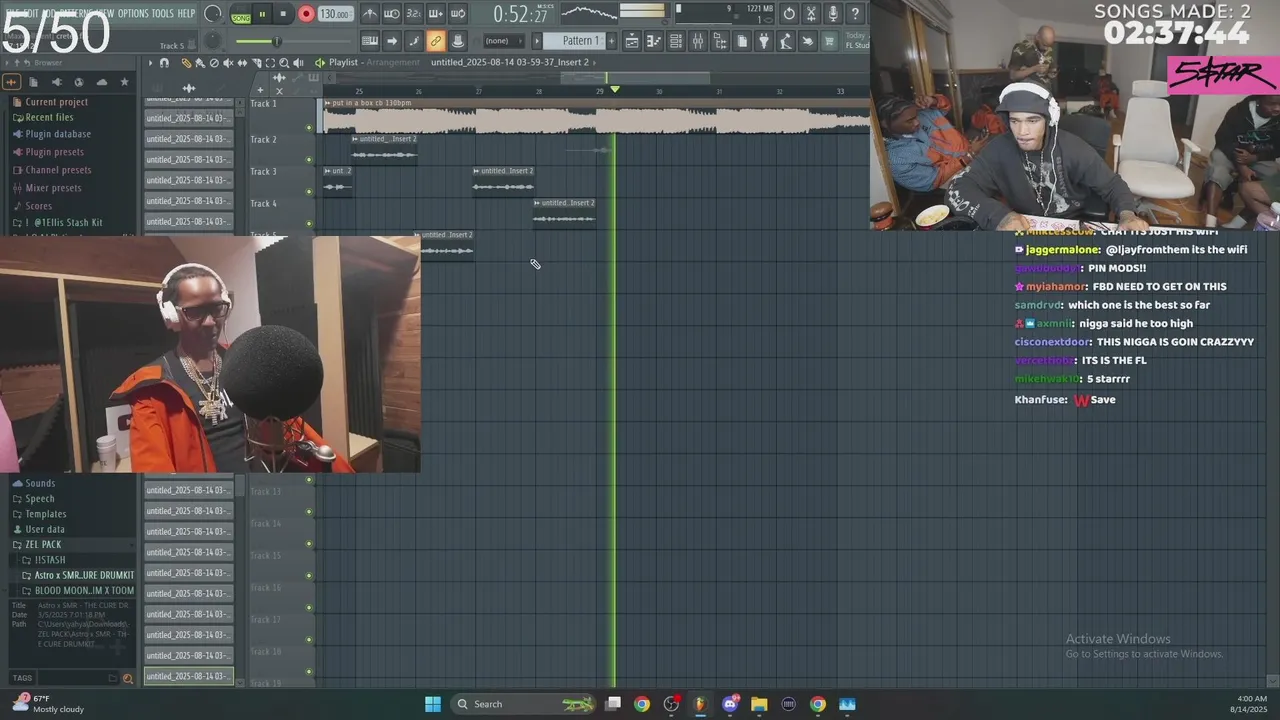
Task: Open the Browser cloud tab icon
Action: 102,82
